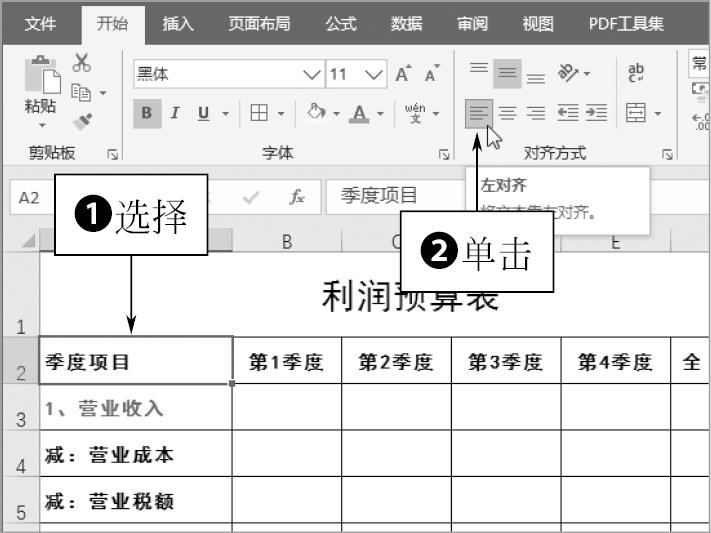
Task: Switch to the 开始 ribbon tab
Action: [x=112, y=24]
